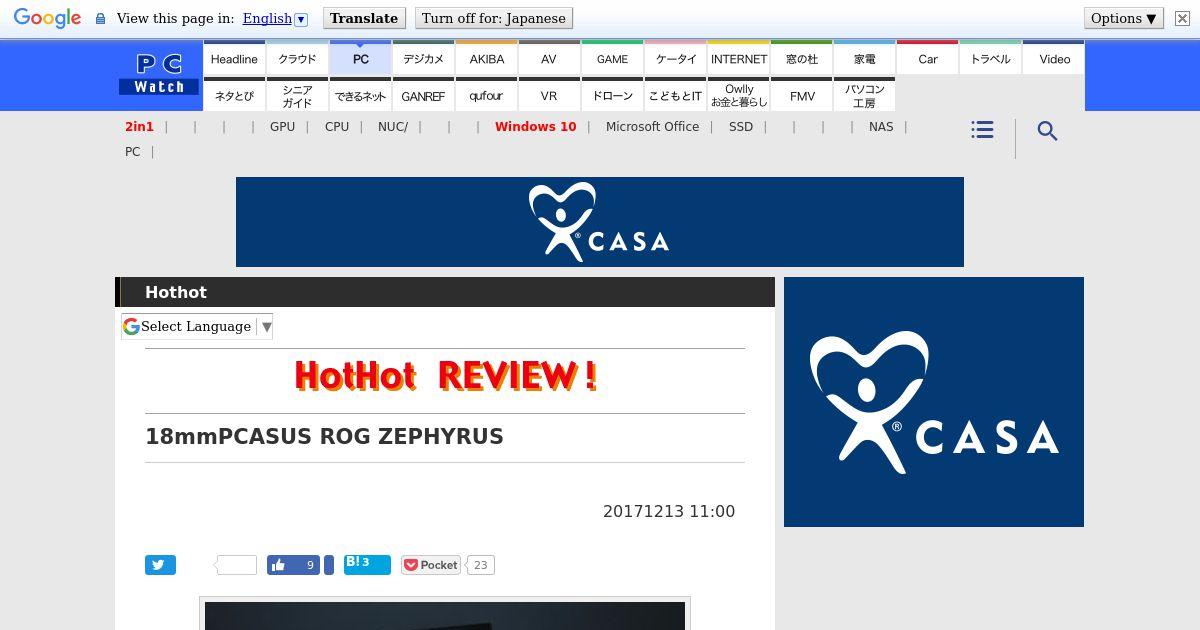Image resolution: width=1200 pixels, height=630 pixels.
Task: Open the VR tab
Action: pyautogui.click(x=549, y=95)
